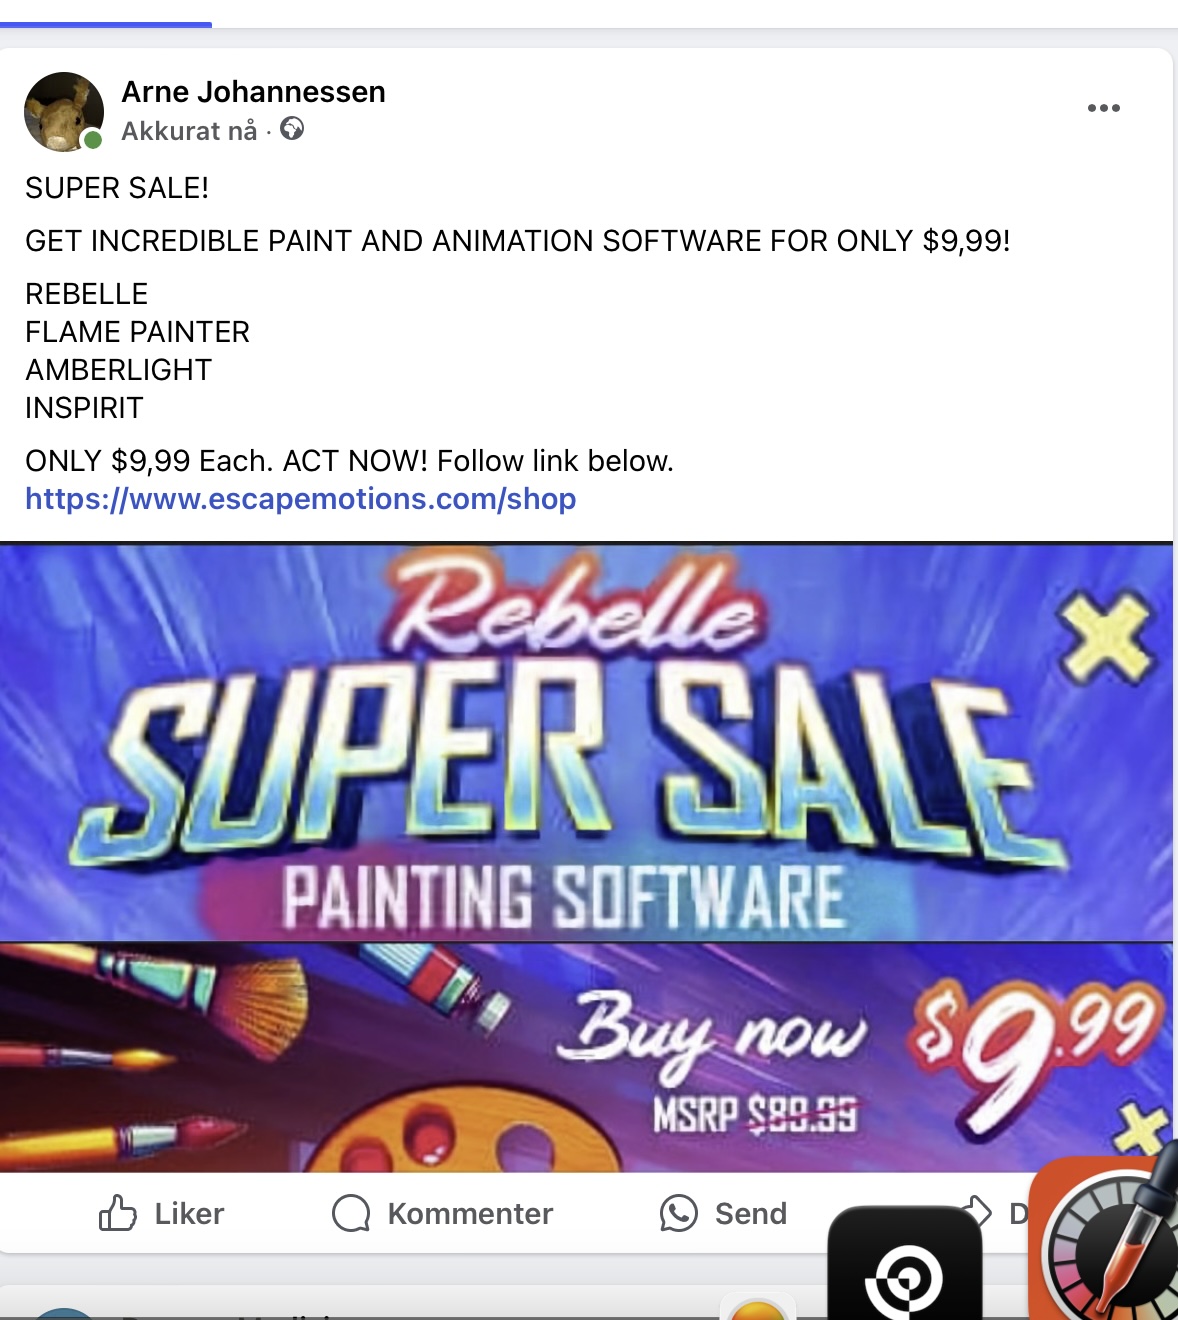Click the 'Akkurat nå' timestamp
This screenshot has width=1178, height=1320.
(189, 131)
